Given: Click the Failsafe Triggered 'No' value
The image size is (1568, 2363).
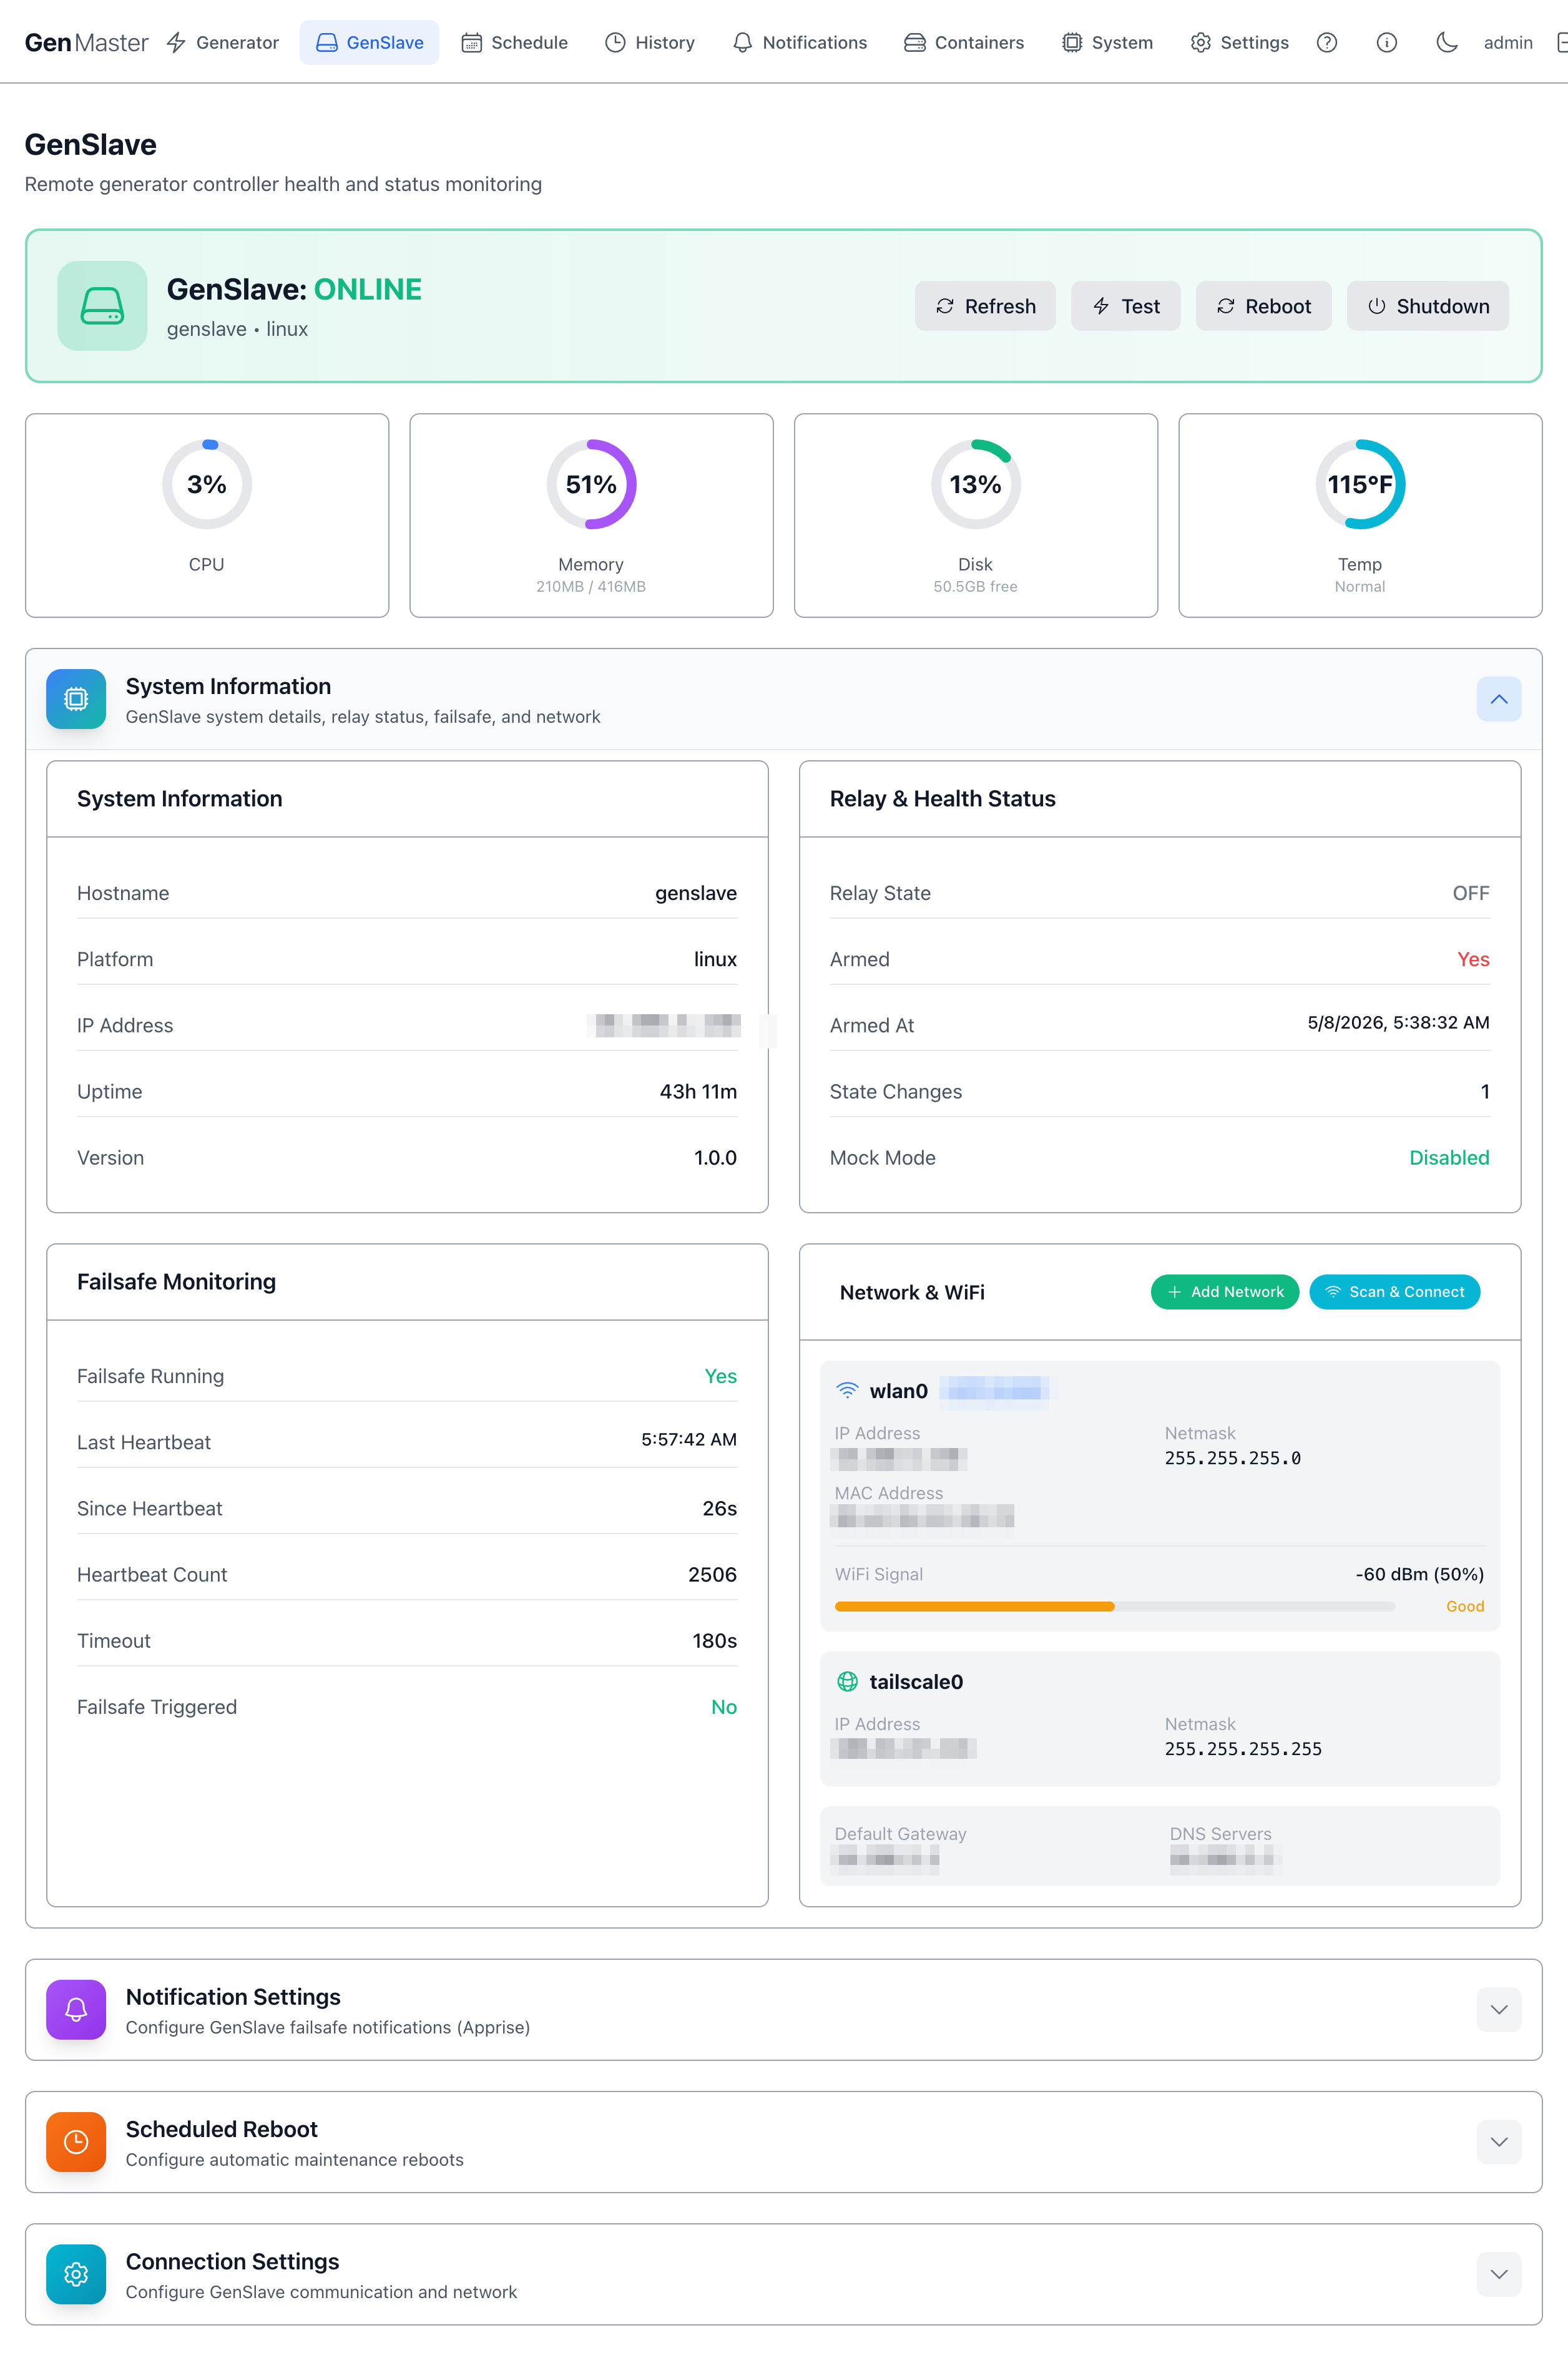Looking at the screenshot, I should [723, 1706].
